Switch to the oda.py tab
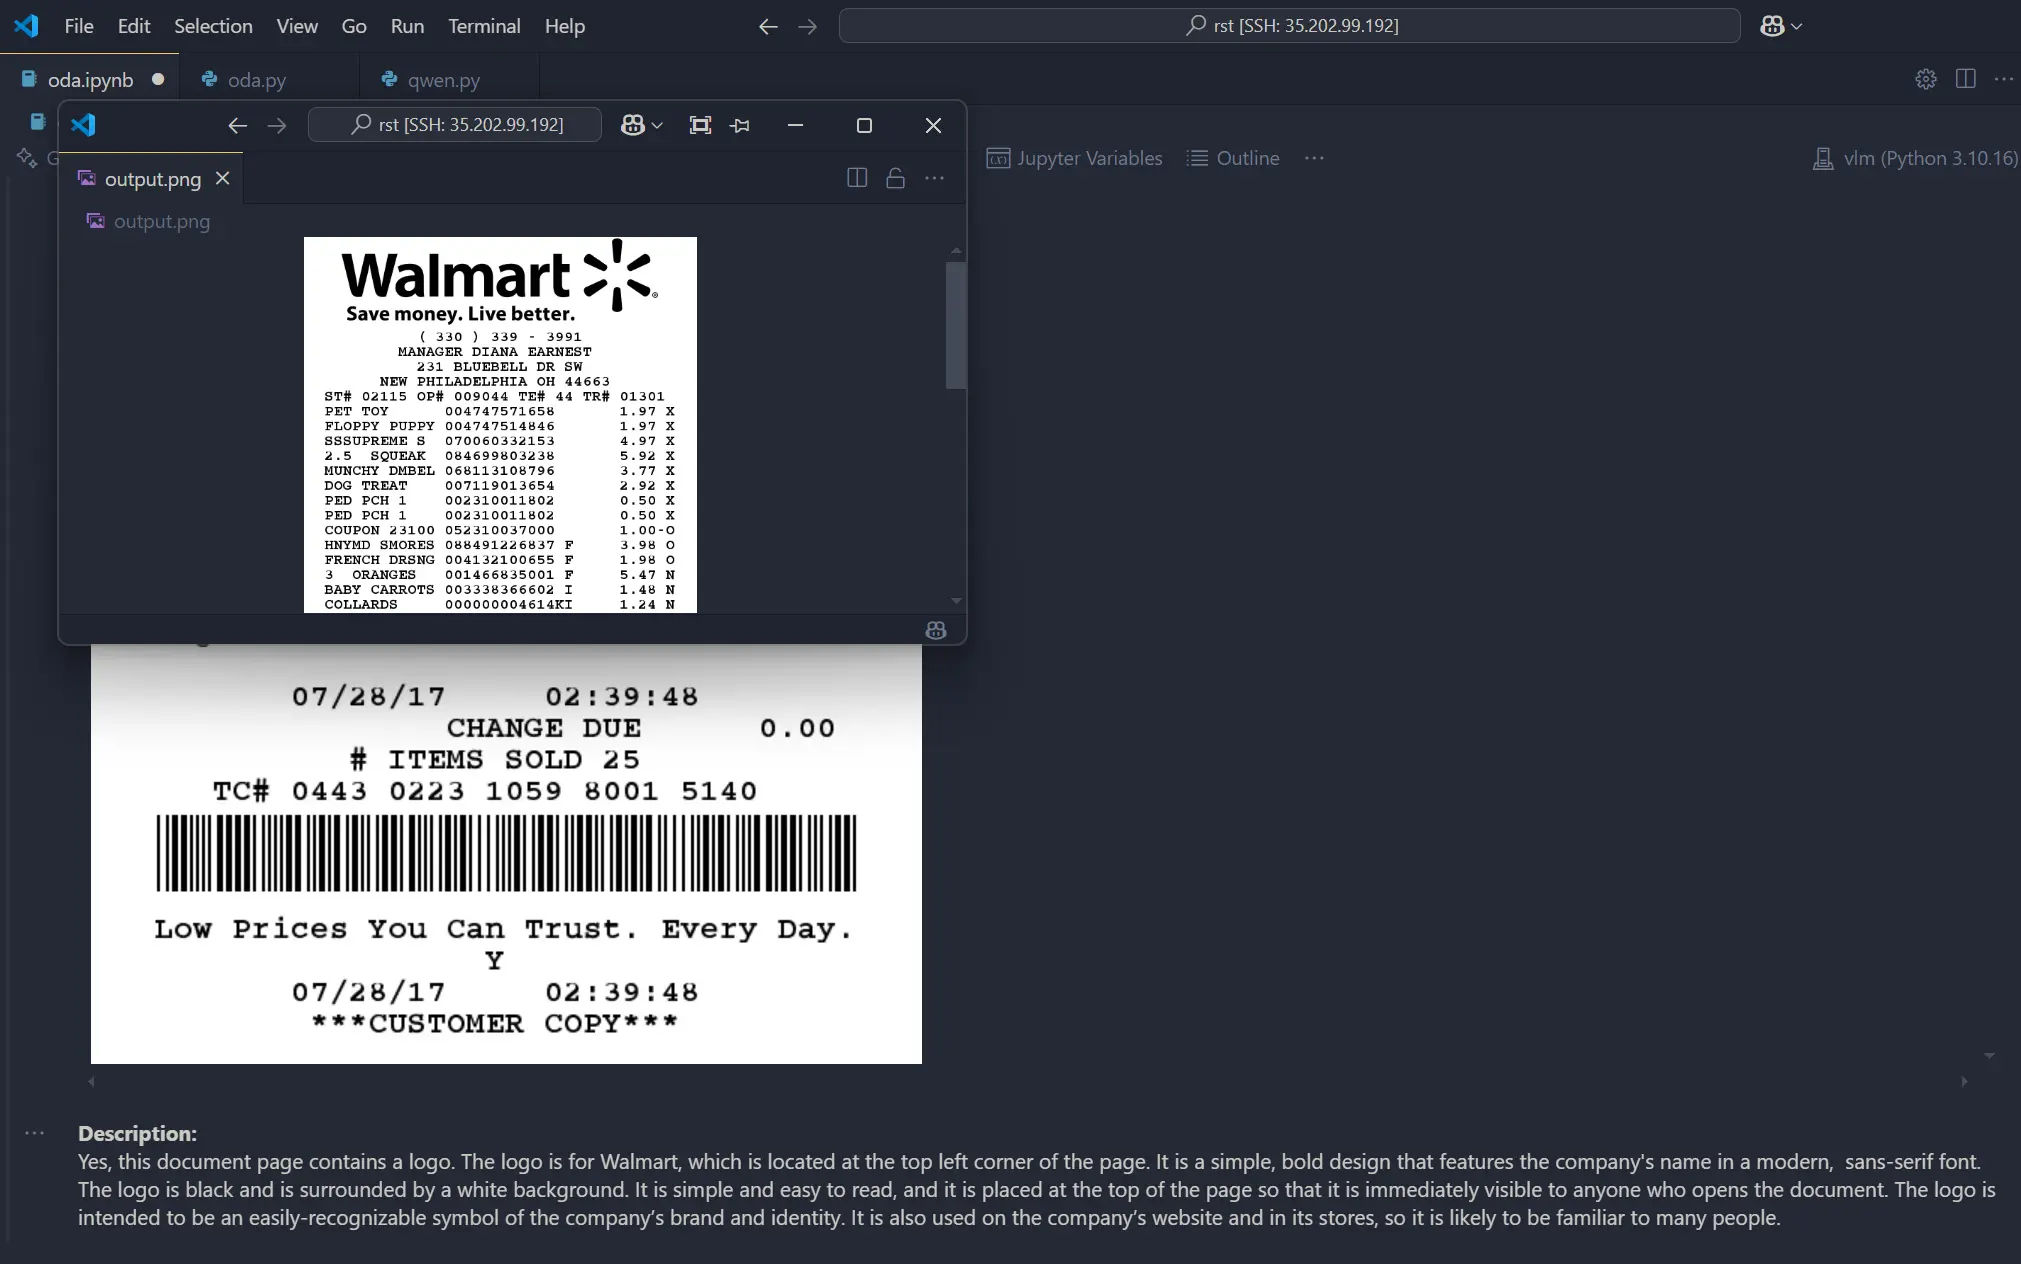 pos(257,79)
